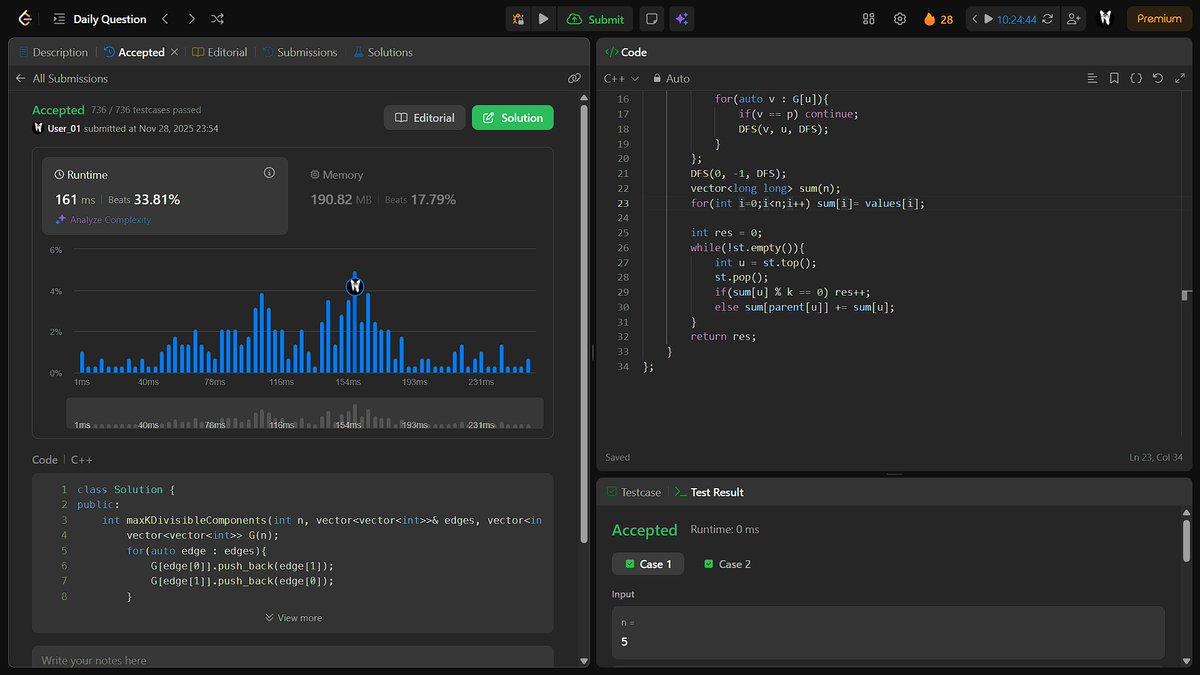Copy the submission link icon
The height and width of the screenshot is (675, 1200).
coord(575,77)
